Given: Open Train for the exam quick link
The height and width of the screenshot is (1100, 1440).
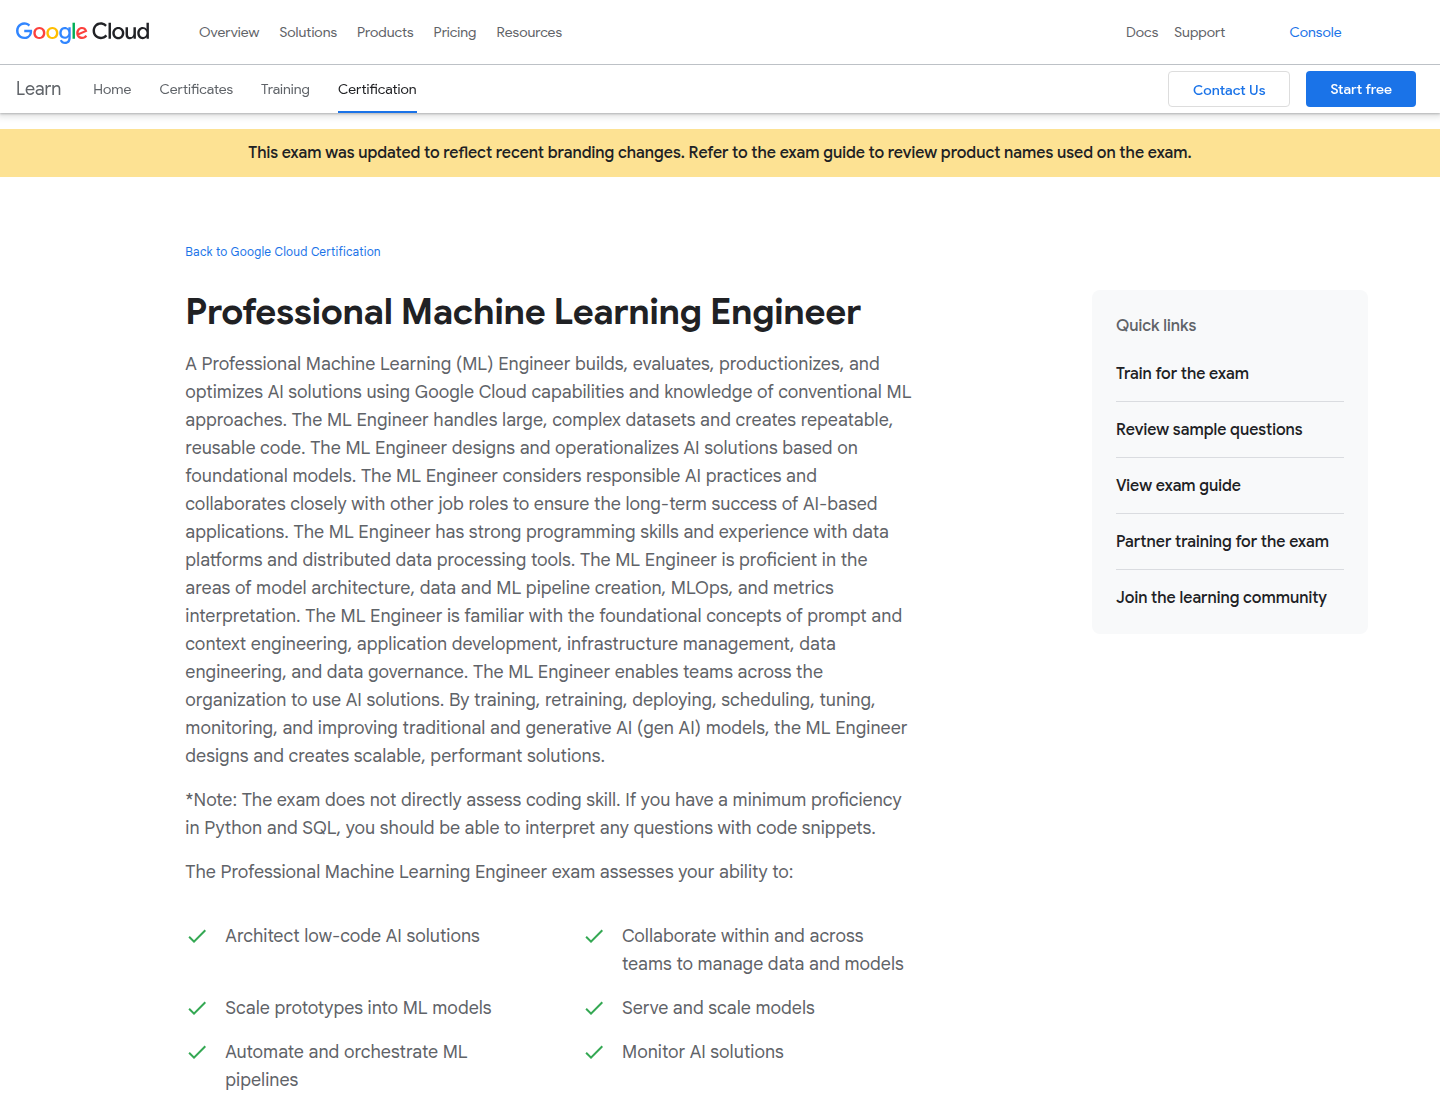Looking at the screenshot, I should point(1182,373).
